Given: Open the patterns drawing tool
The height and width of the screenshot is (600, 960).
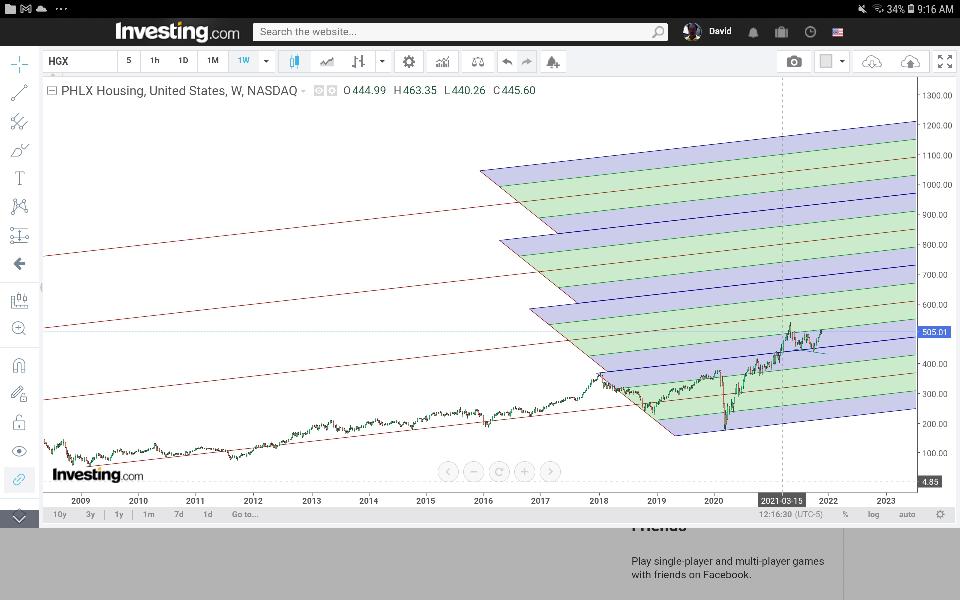Looking at the screenshot, I should [x=19, y=206].
